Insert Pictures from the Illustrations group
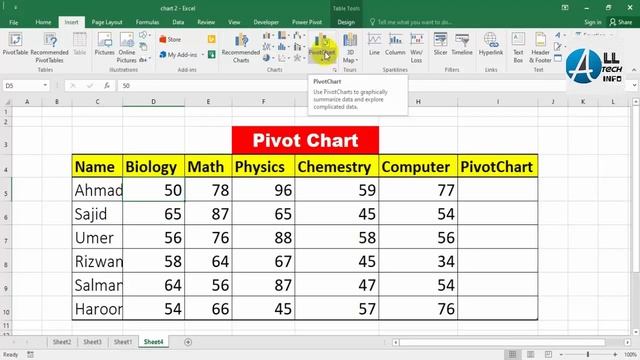This screenshot has width=640, height=360. [104, 44]
